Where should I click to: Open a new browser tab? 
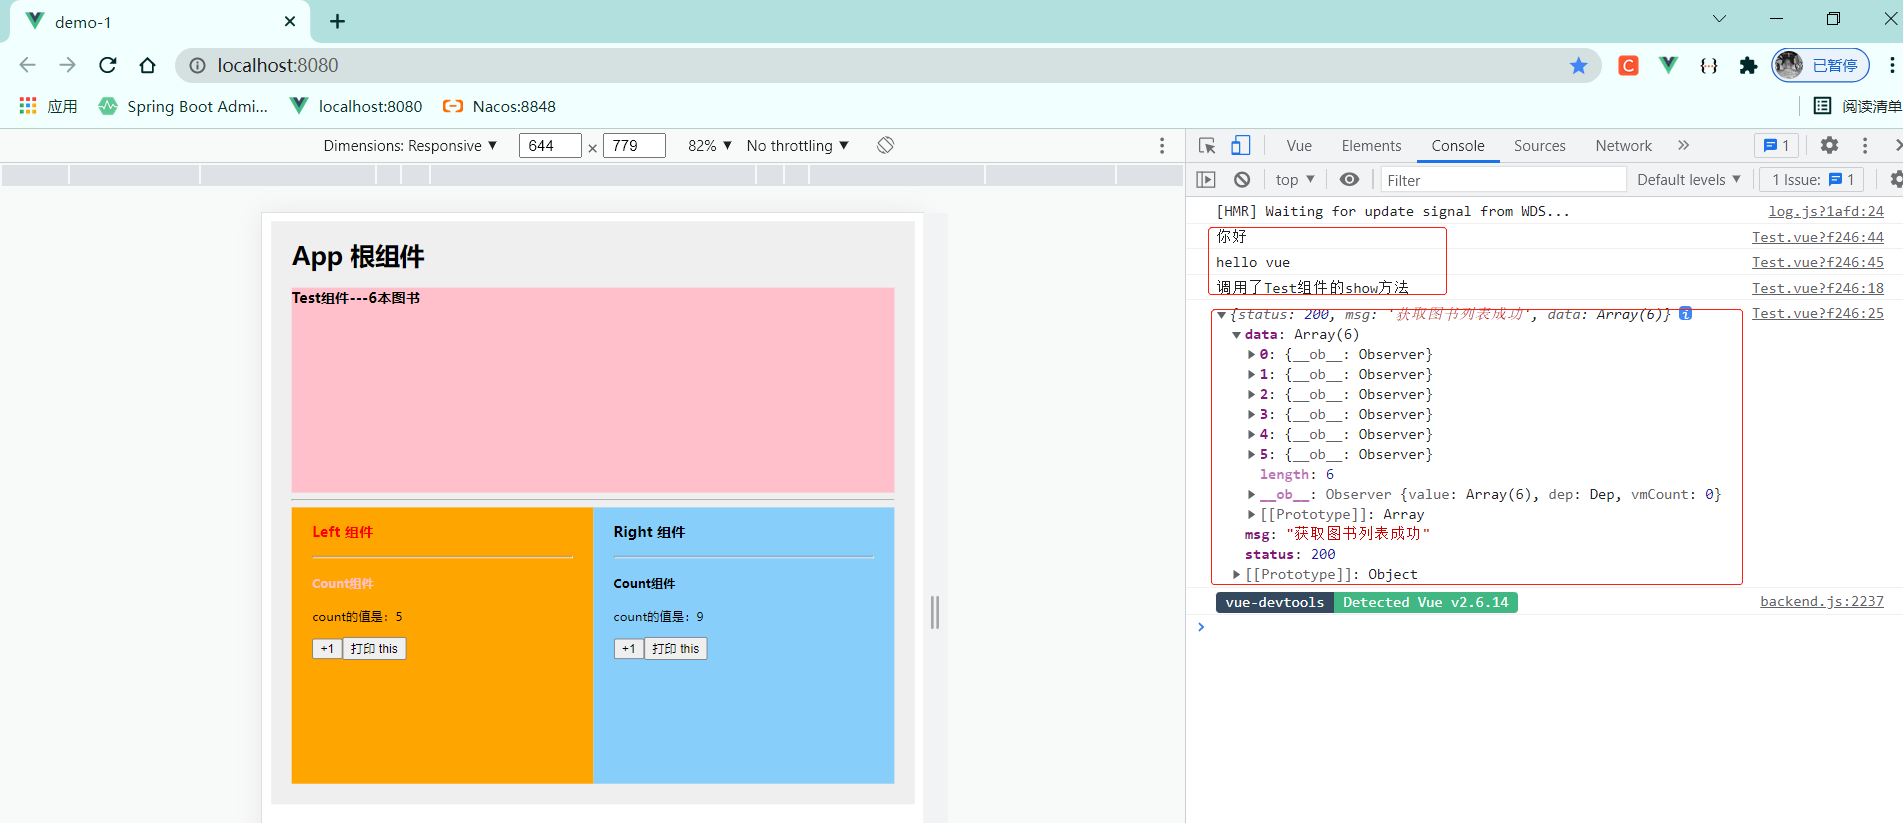pos(338,21)
